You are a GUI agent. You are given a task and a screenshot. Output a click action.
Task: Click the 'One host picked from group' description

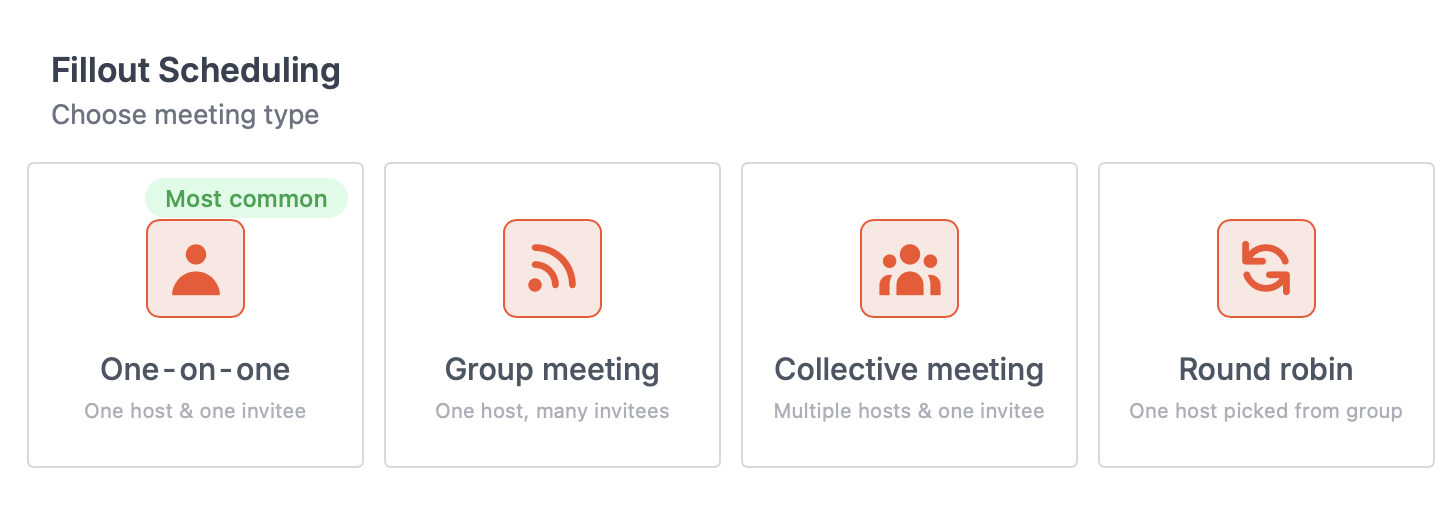click(1266, 411)
